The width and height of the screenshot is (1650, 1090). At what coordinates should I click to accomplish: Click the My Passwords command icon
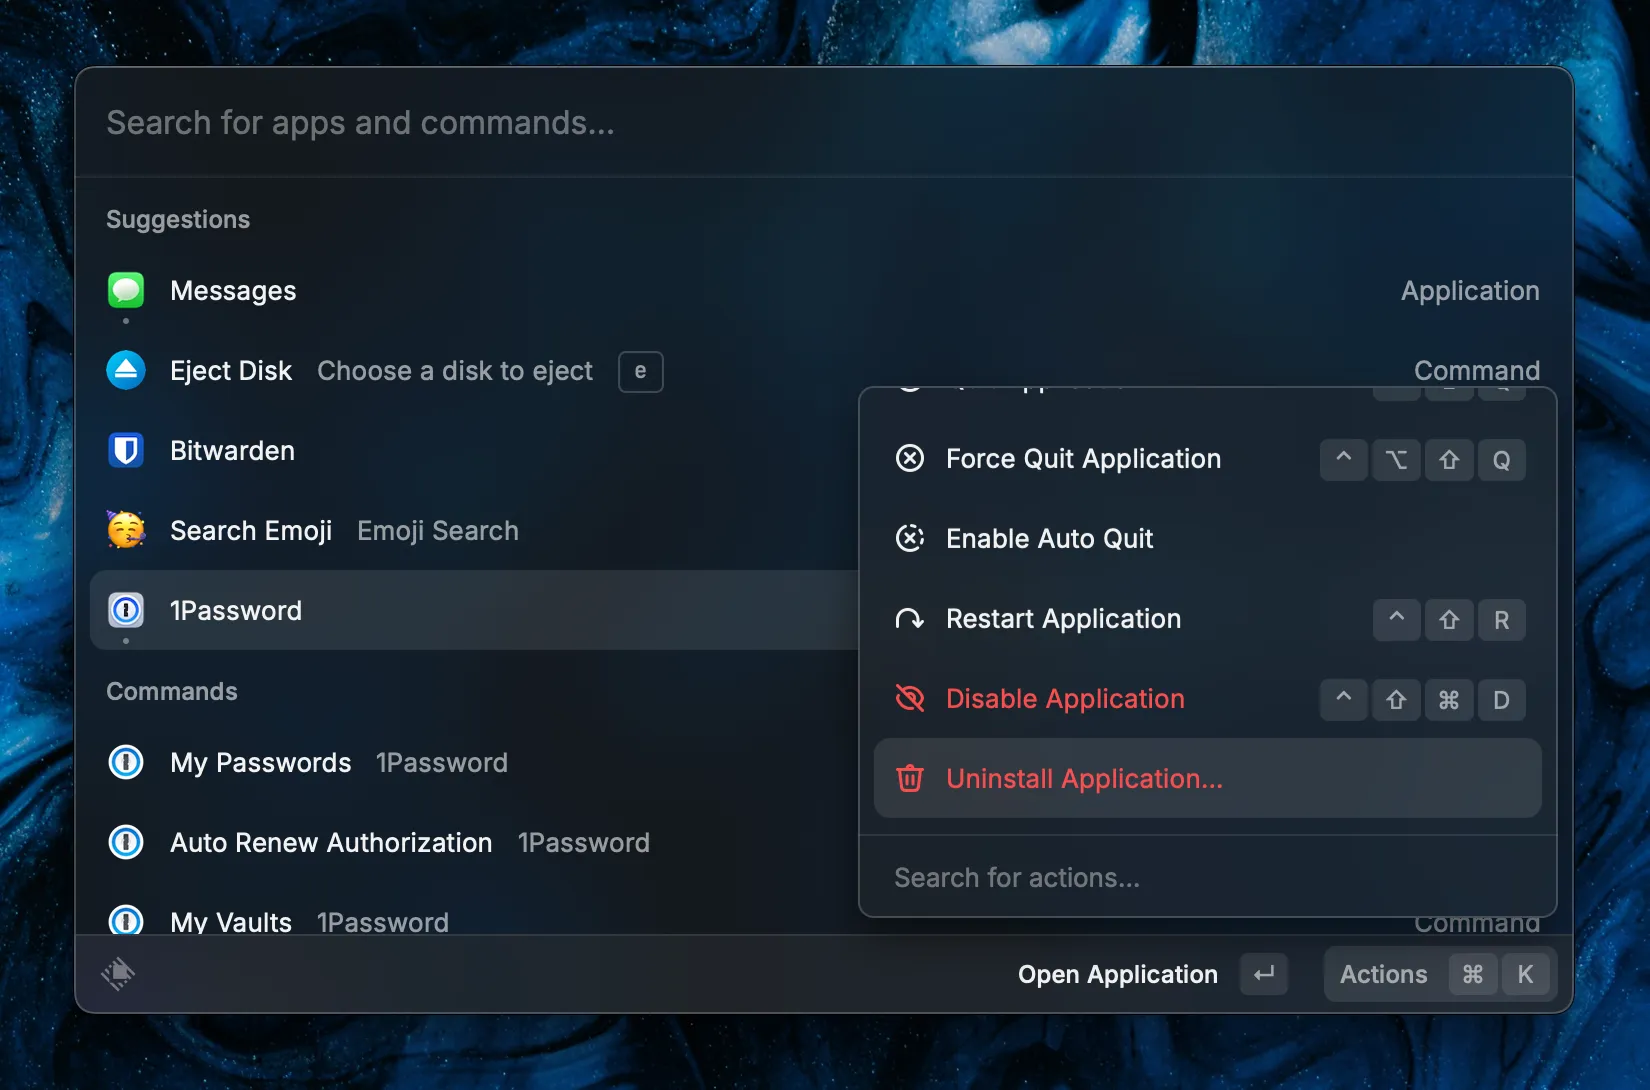point(125,762)
